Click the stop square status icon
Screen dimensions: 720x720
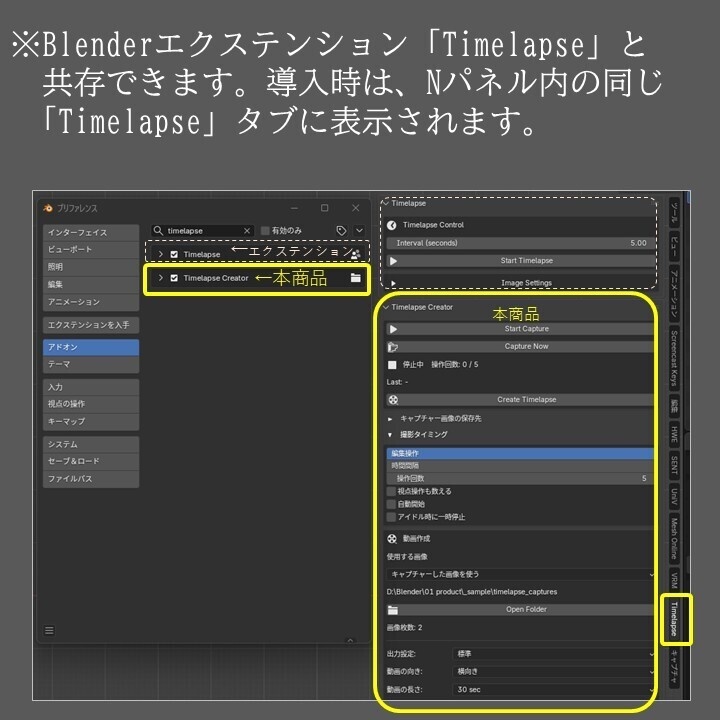click(x=392, y=365)
